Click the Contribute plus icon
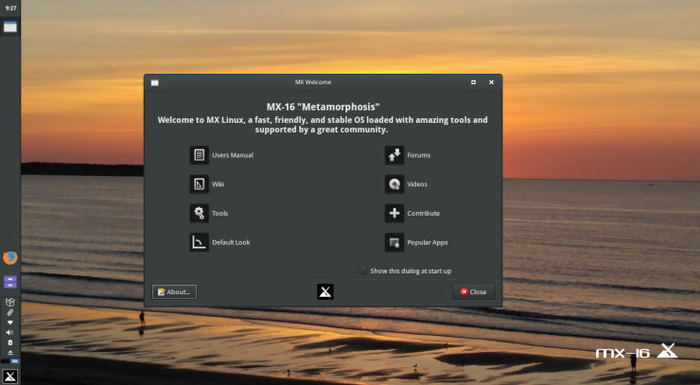 394,213
